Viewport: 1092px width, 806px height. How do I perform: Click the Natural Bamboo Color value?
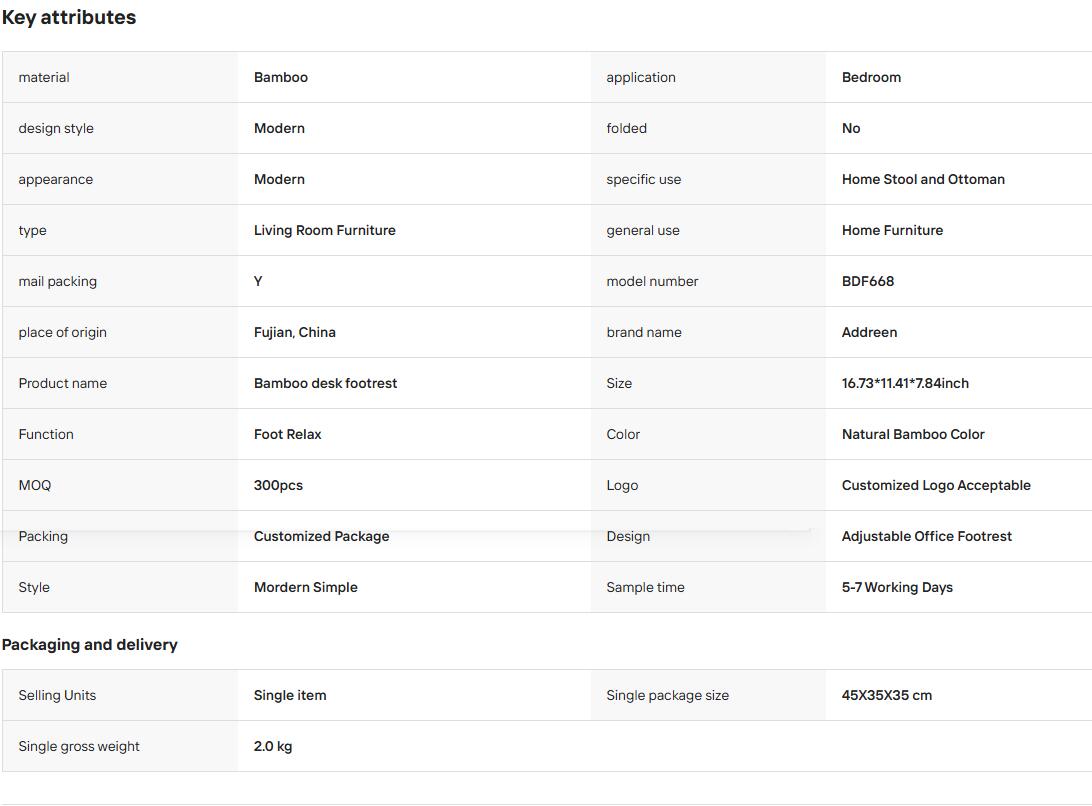pyautogui.click(x=913, y=434)
